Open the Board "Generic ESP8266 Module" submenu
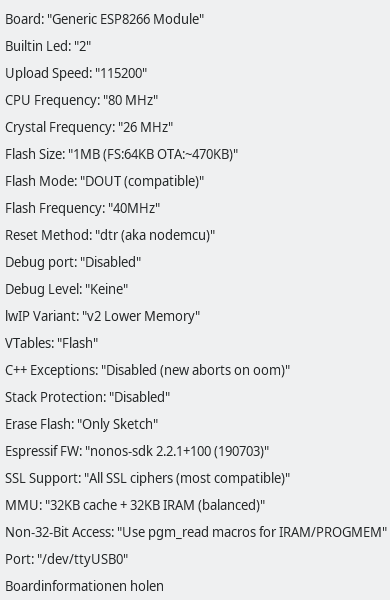The width and height of the screenshot is (390, 600). [x=195, y=19]
